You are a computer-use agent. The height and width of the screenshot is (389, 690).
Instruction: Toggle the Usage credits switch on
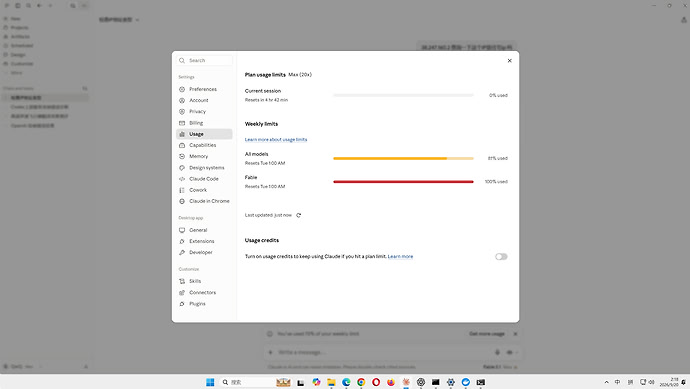pos(501,257)
